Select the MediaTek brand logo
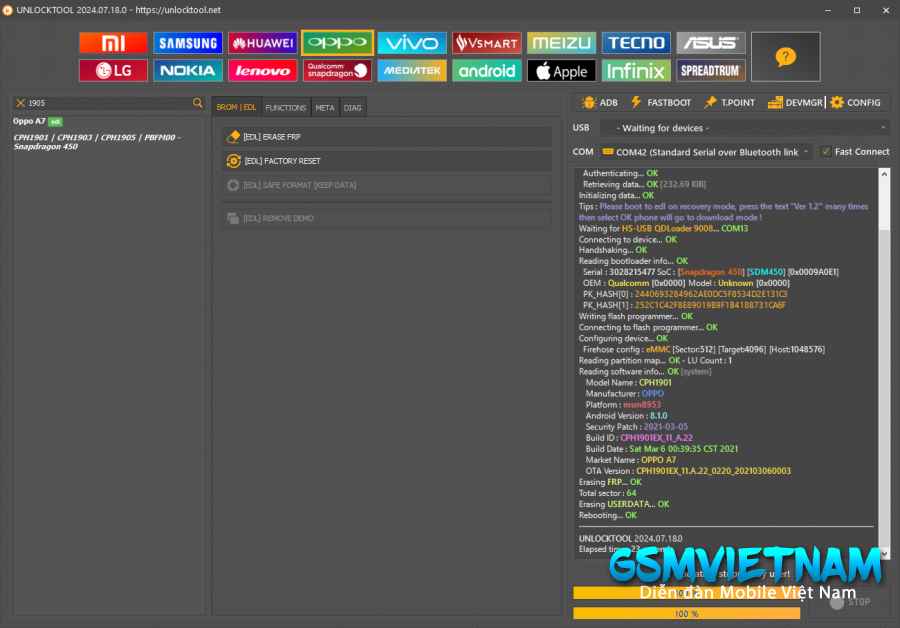 tap(412, 71)
